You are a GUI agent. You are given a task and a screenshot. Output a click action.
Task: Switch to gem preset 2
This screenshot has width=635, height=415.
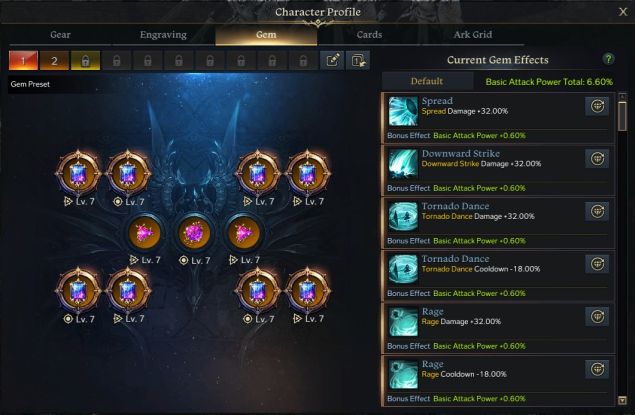(54, 61)
